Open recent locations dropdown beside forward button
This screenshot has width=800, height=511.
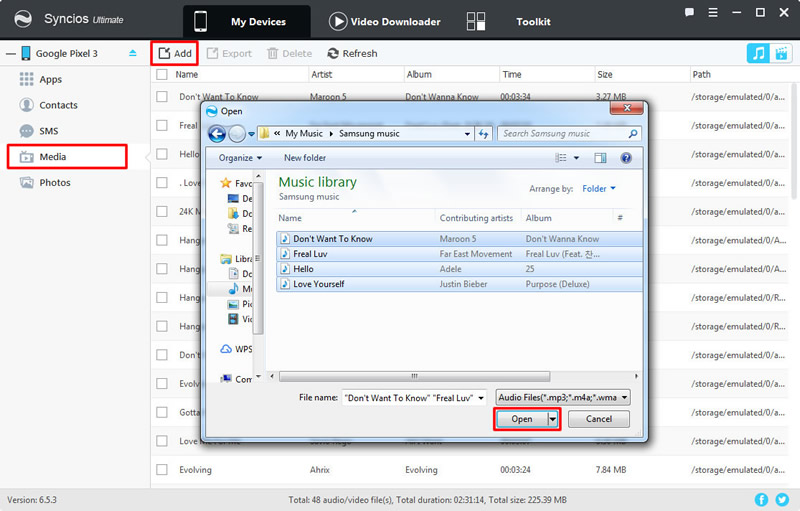coord(252,134)
